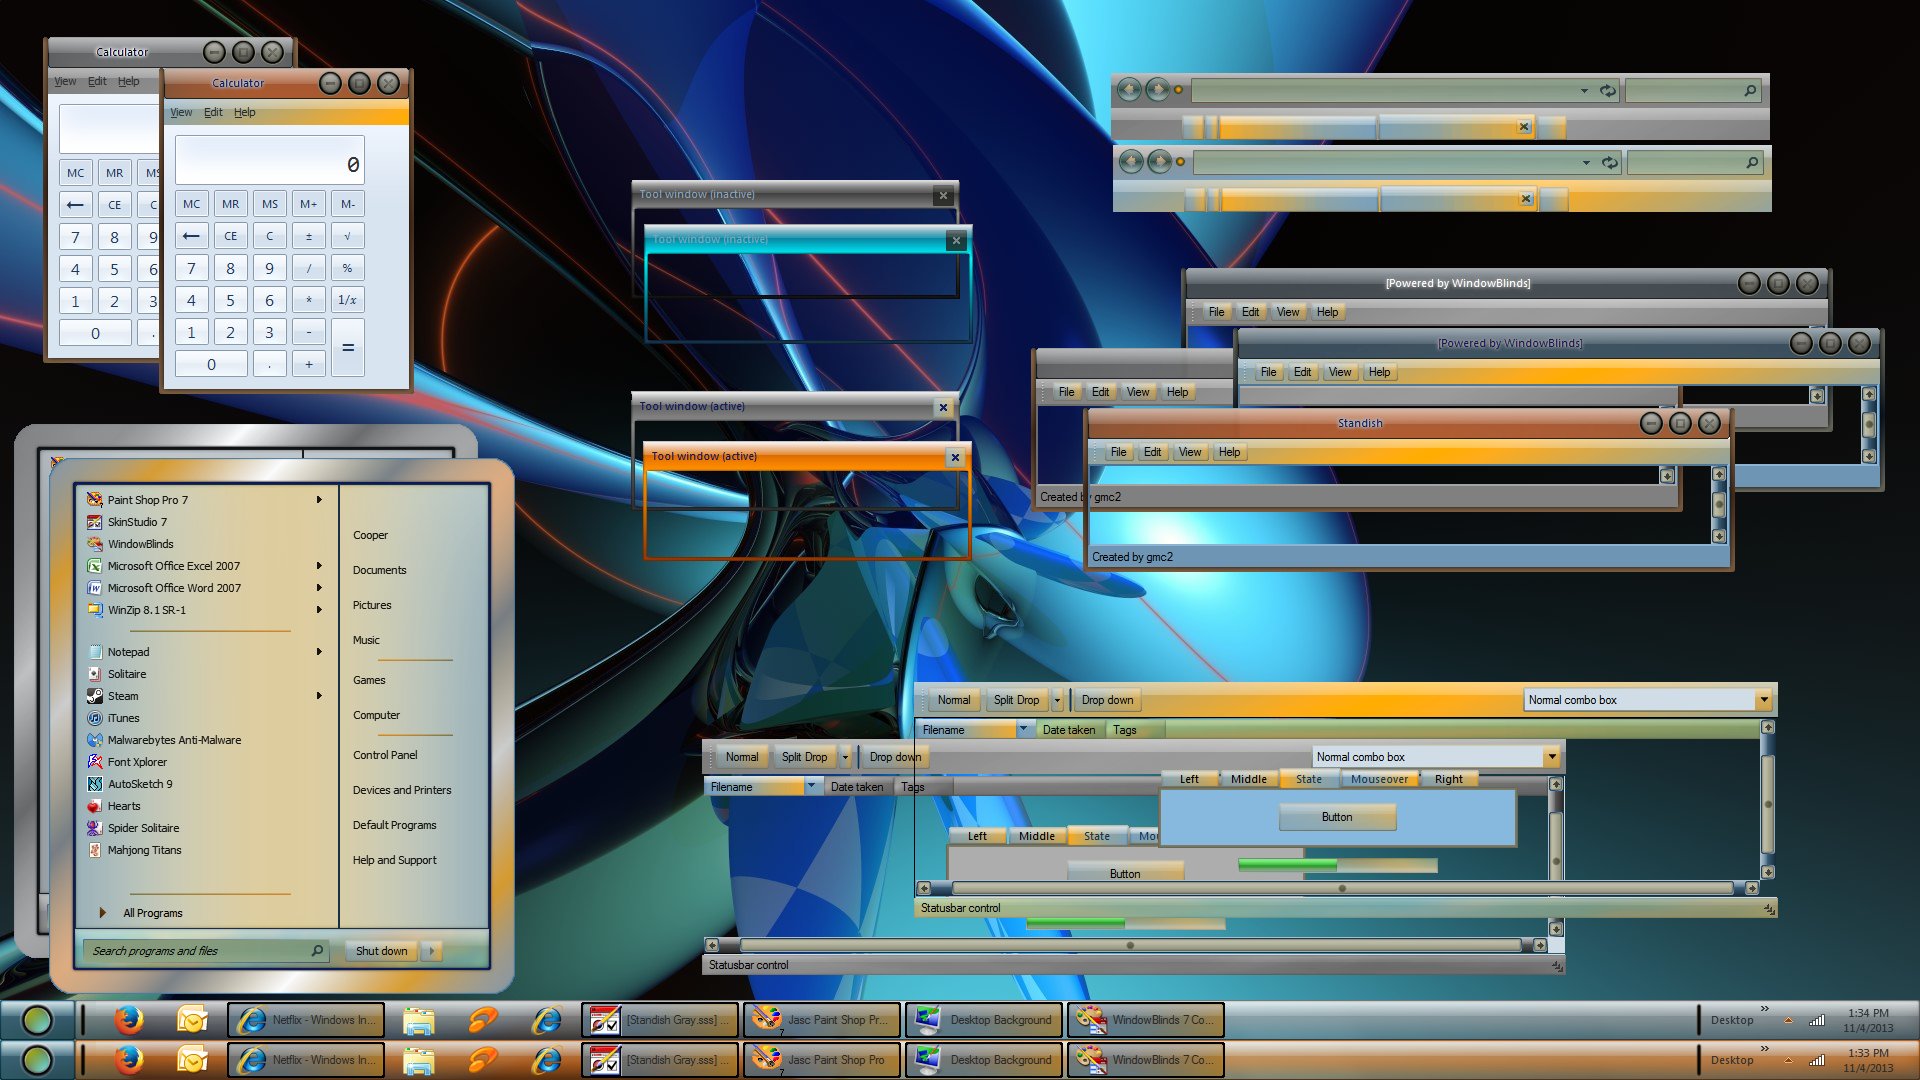Expand the Notepad submenu arrow

coord(319,652)
